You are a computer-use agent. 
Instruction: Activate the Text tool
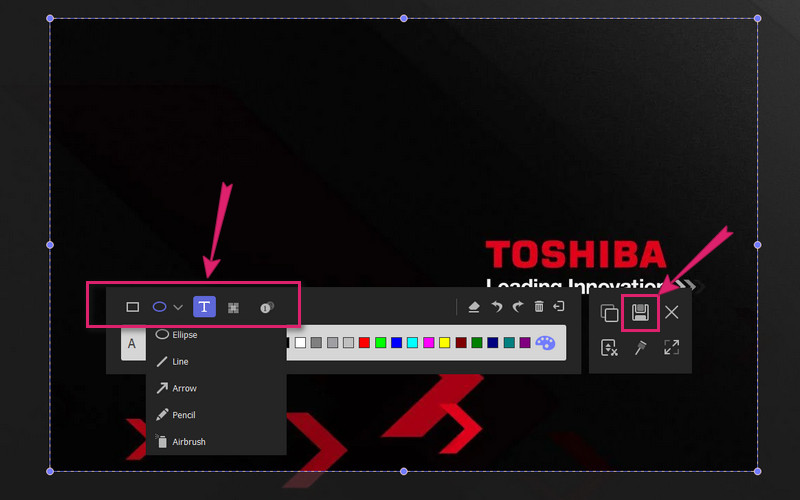[x=204, y=307]
